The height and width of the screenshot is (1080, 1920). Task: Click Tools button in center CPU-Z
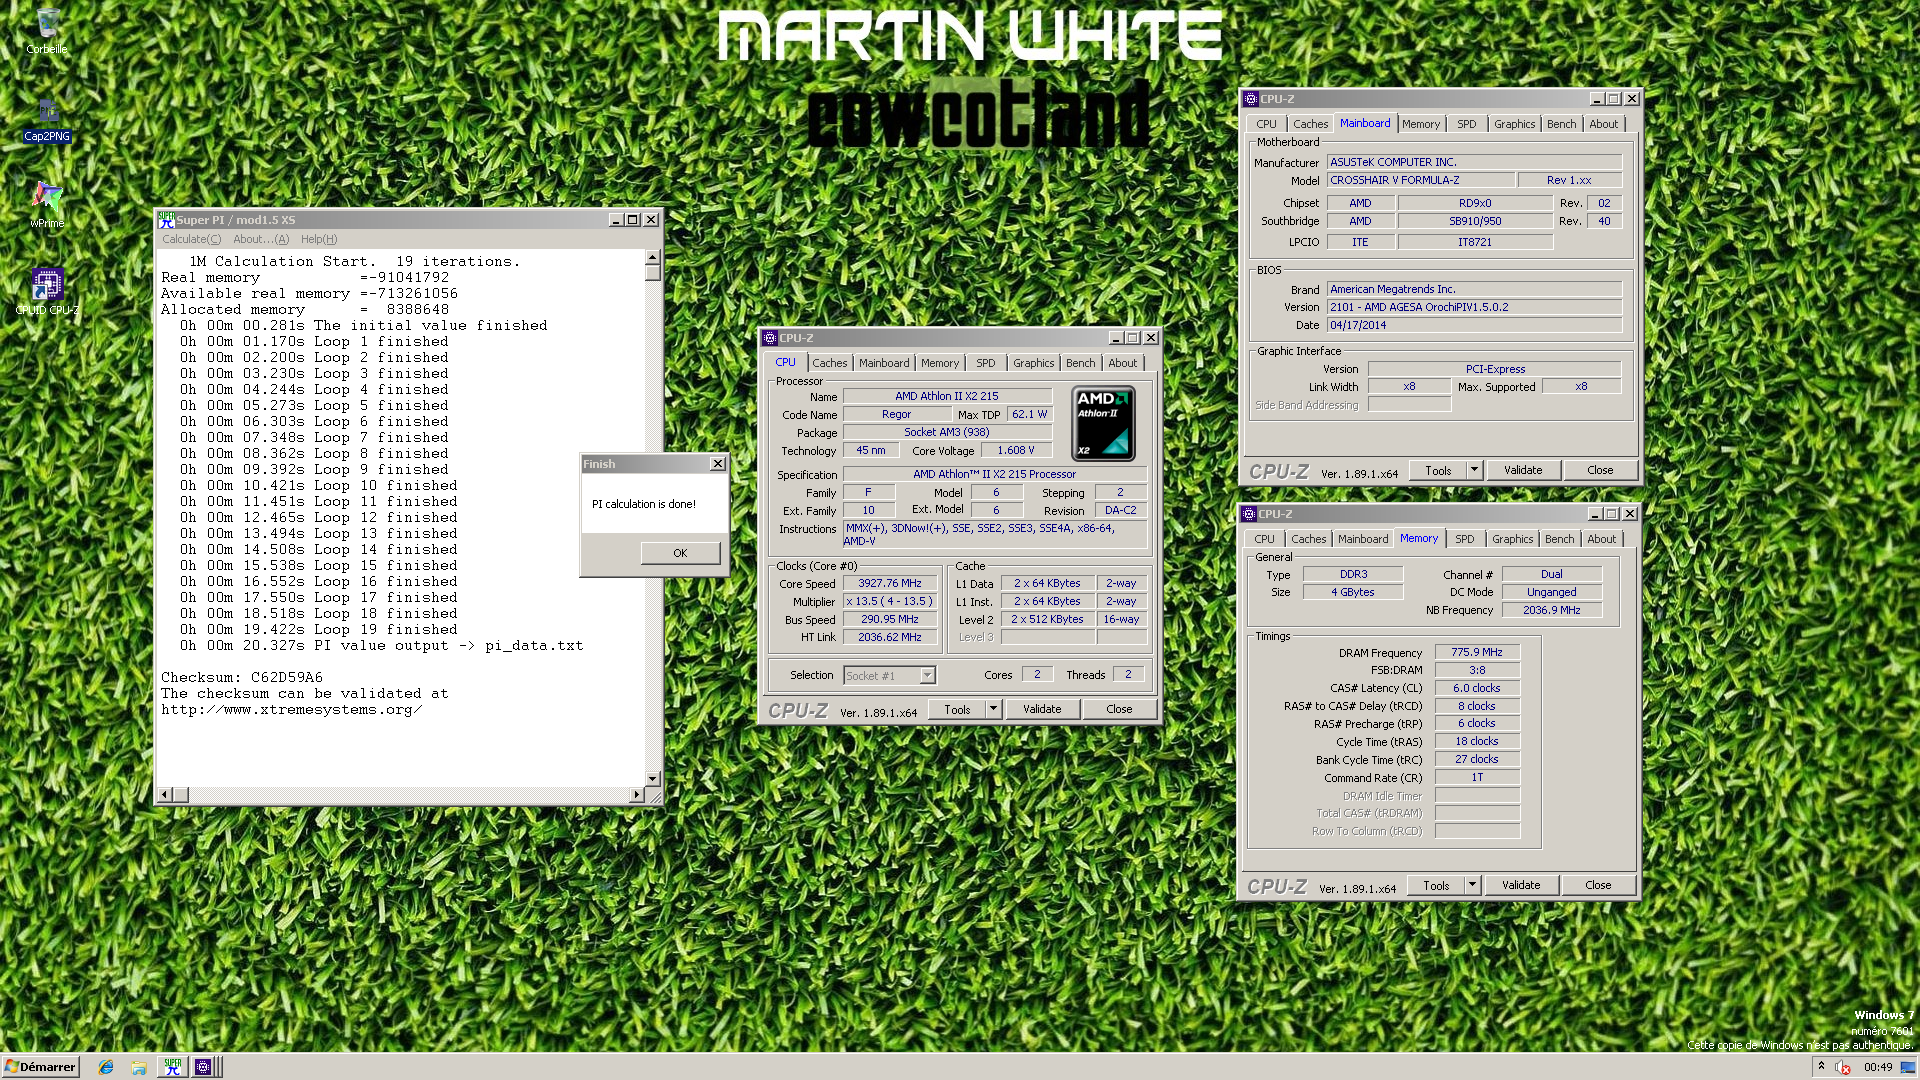coord(957,710)
